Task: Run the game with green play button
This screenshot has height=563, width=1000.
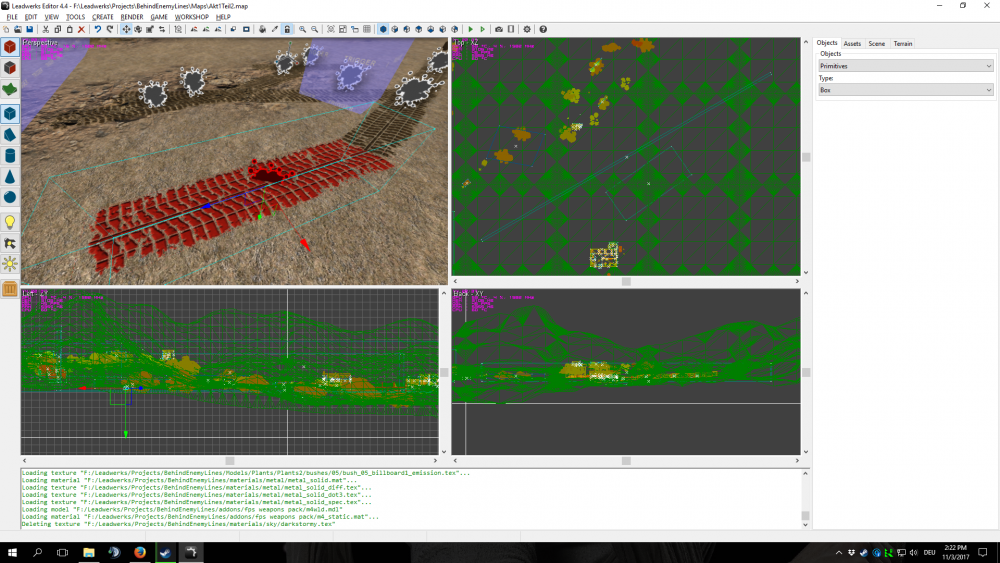Action: [470, 29]
